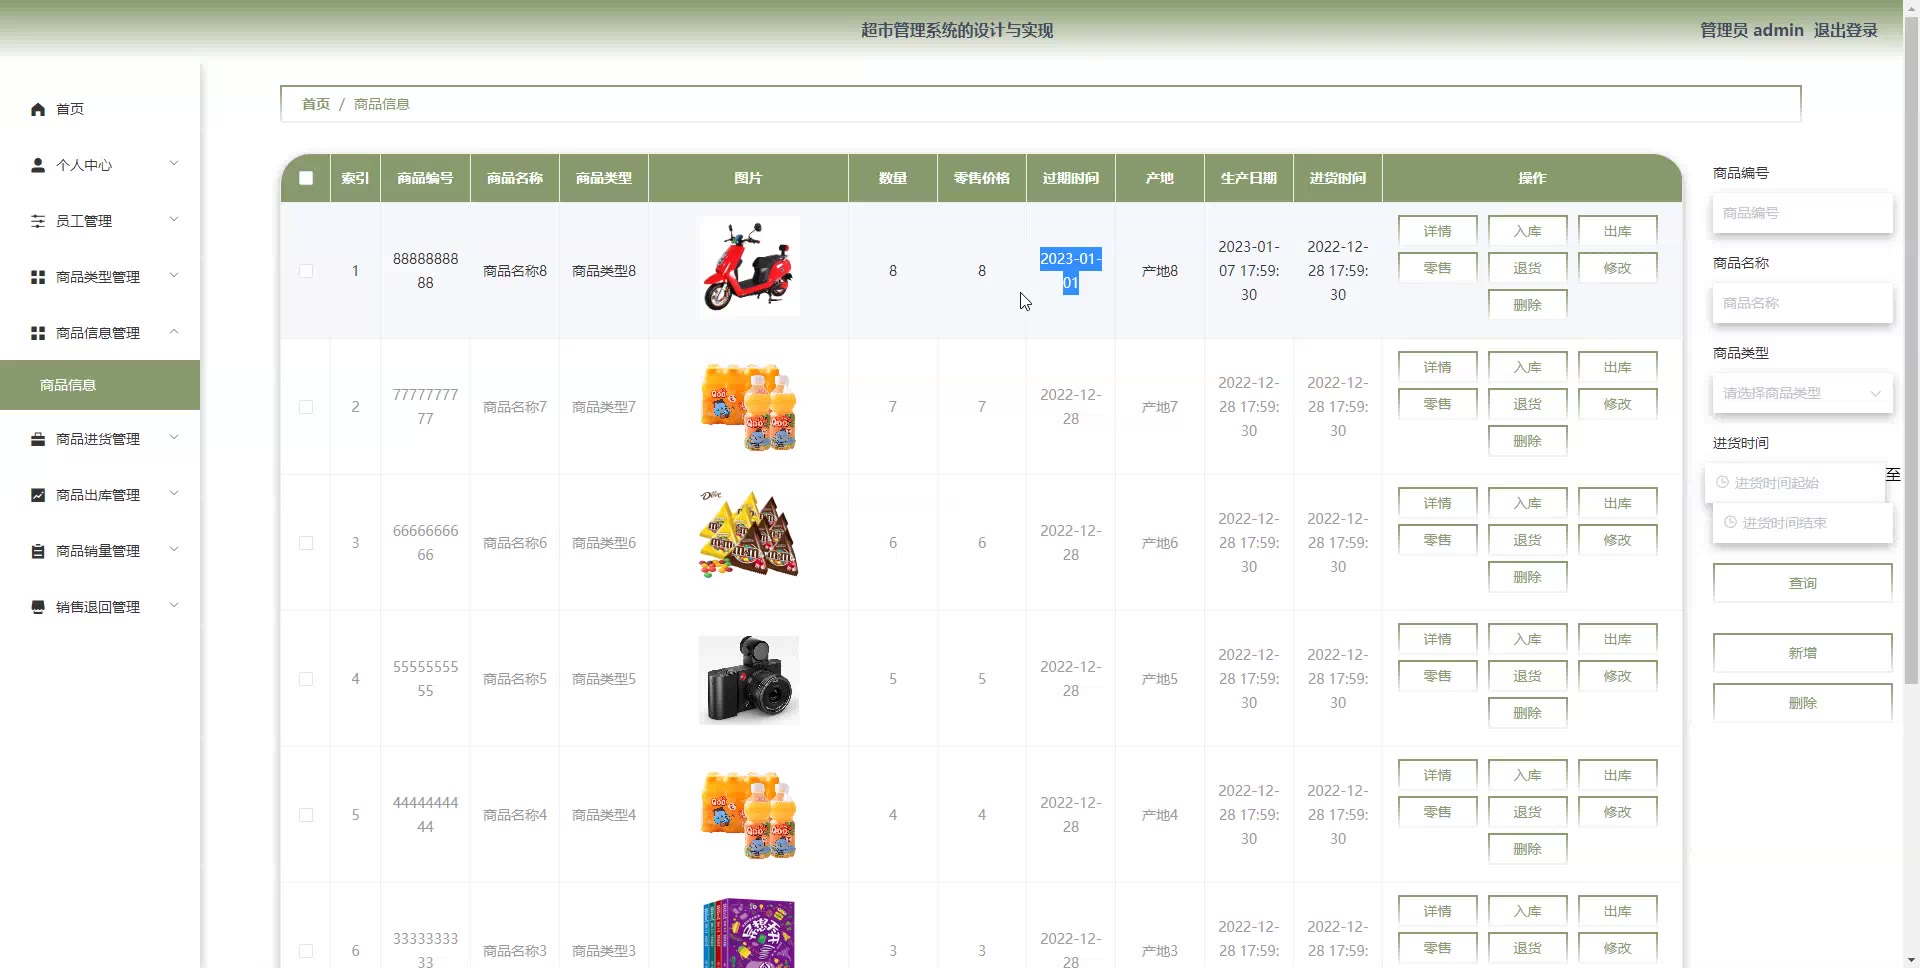This screenshot has width=1920, height=968.
Task: Click the 新增 button in right panel
Action: (x=1802, y=653)
